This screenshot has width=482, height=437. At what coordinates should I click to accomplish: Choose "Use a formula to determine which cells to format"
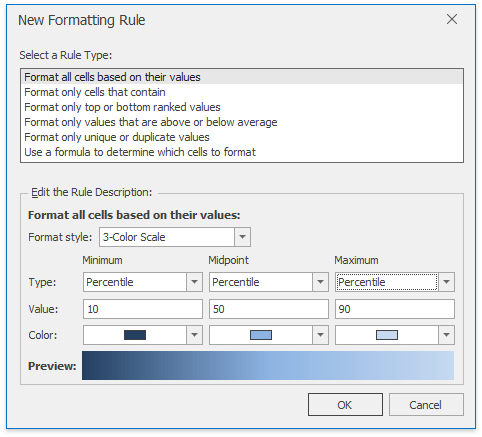[242, 152]
